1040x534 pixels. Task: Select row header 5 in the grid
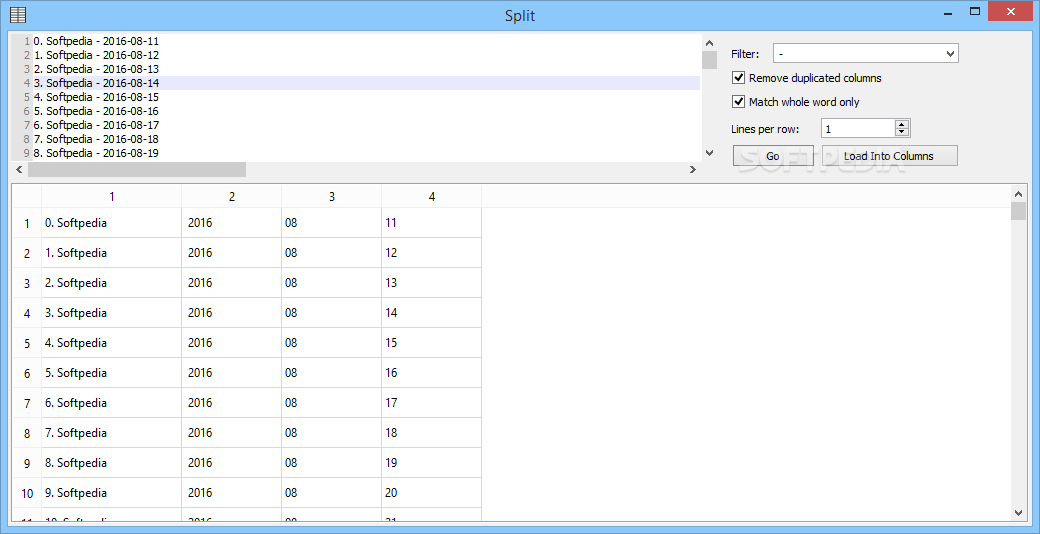tap(27, 343)
